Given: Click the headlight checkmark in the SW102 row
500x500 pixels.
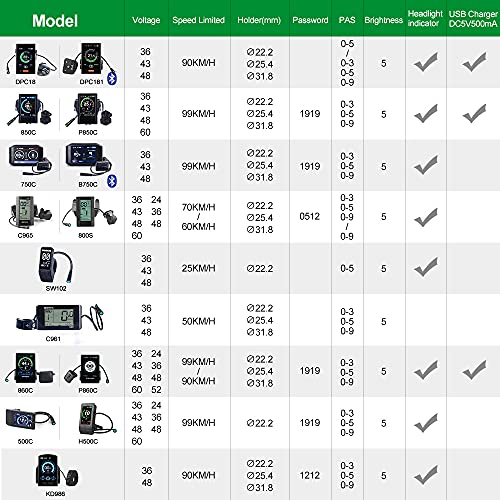Looking at the screenshot, I should pyautogui.click(x=426, y=267).
